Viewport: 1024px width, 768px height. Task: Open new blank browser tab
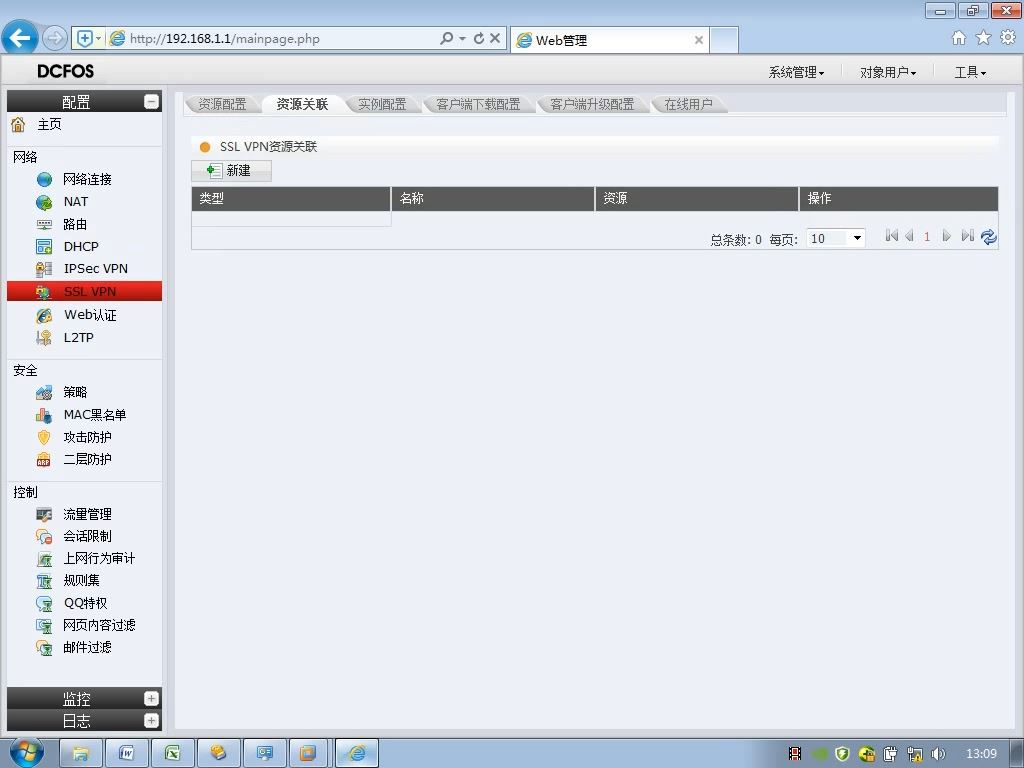click(724, 40)
